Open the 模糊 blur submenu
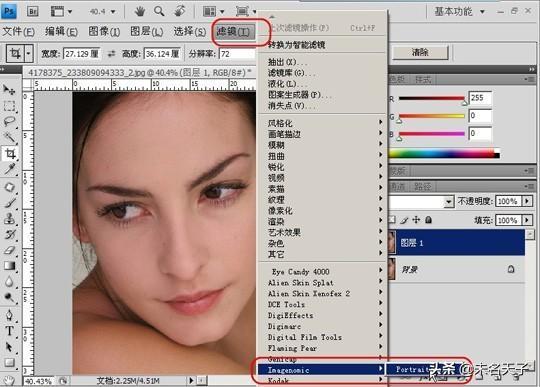Image resolution: width=540 pixels, height=387 pixels. [323, 145]
